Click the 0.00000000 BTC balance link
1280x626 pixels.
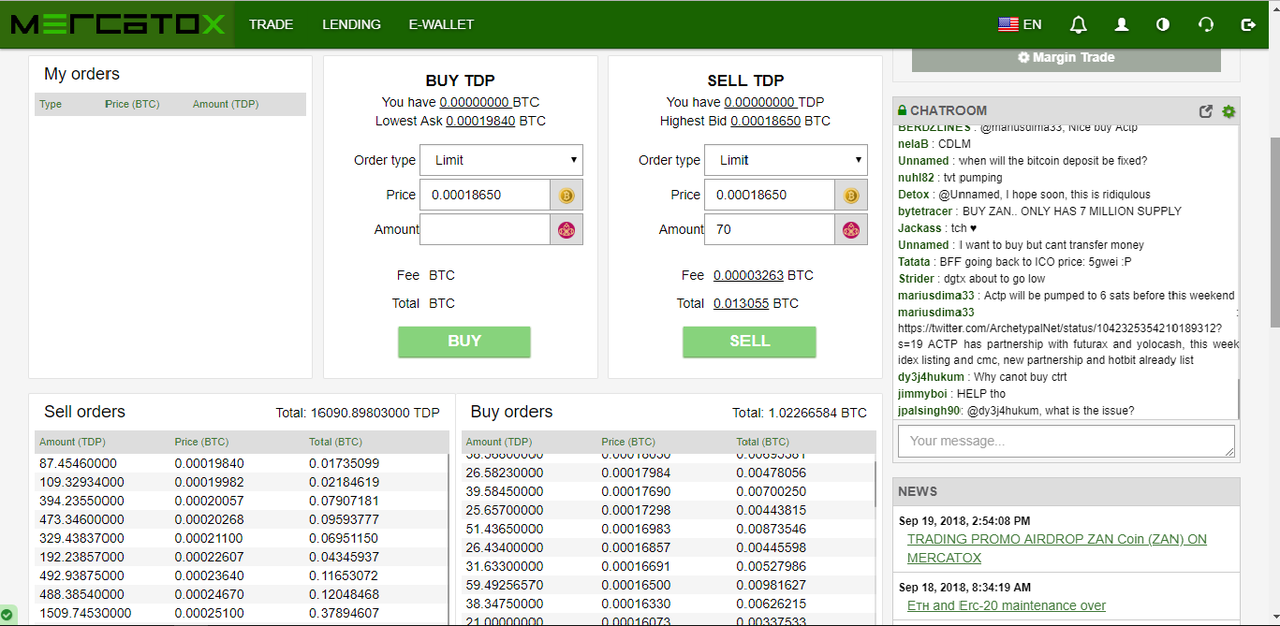[x=475, y=102]
